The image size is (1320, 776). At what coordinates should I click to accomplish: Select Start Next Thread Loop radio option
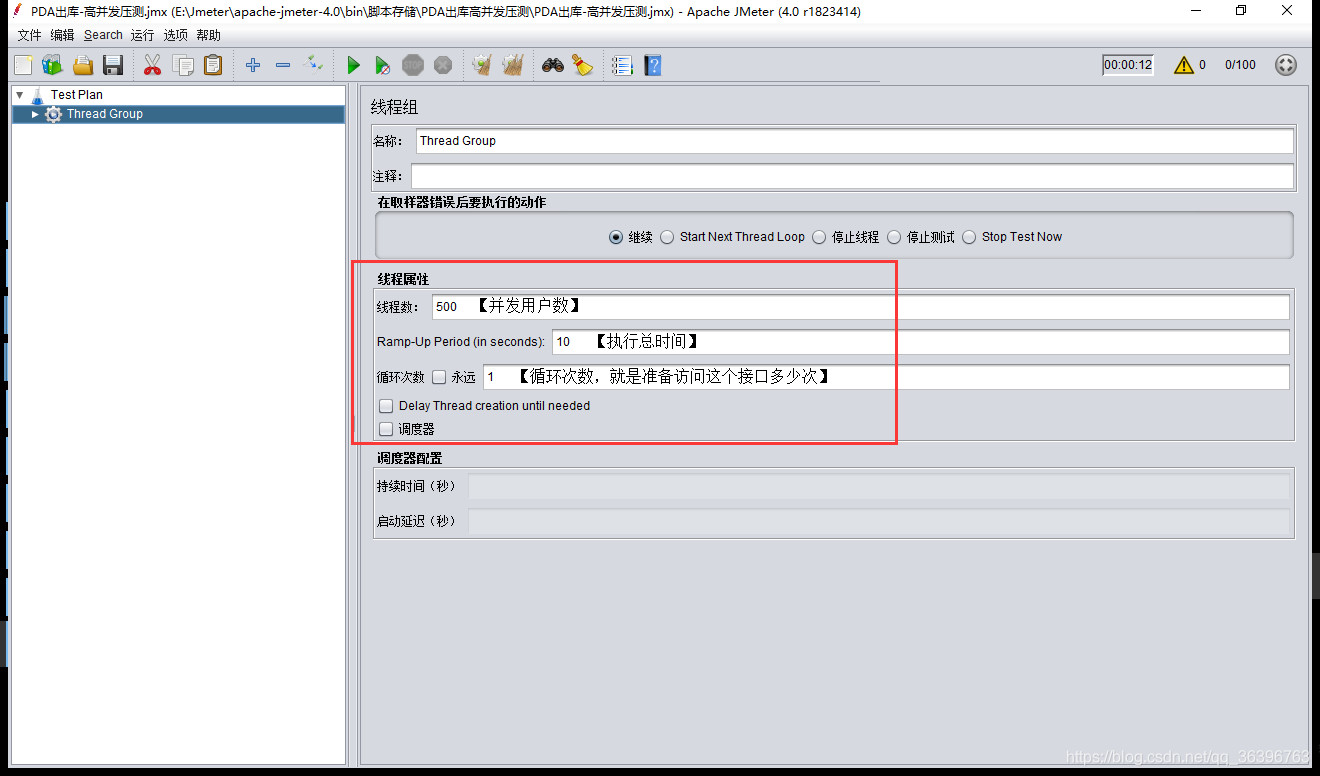tap(667, 237)
